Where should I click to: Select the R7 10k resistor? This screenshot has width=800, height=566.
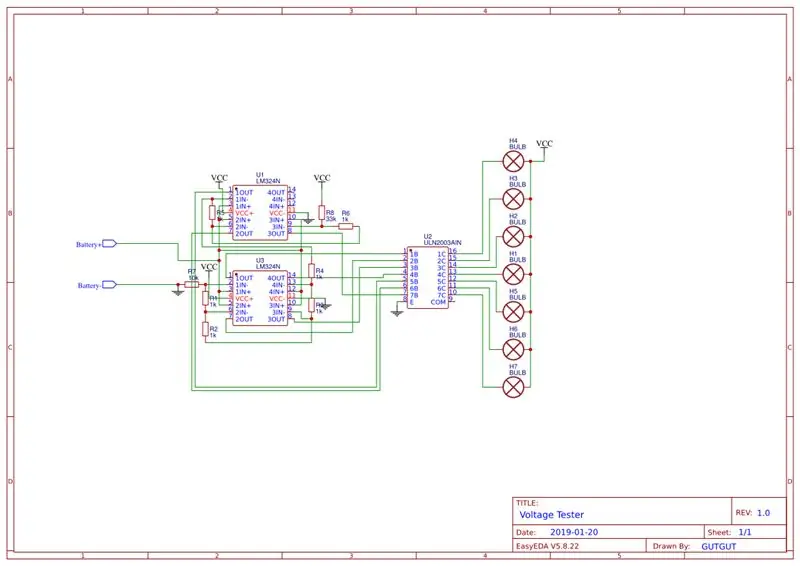click(x=192, y=285)
